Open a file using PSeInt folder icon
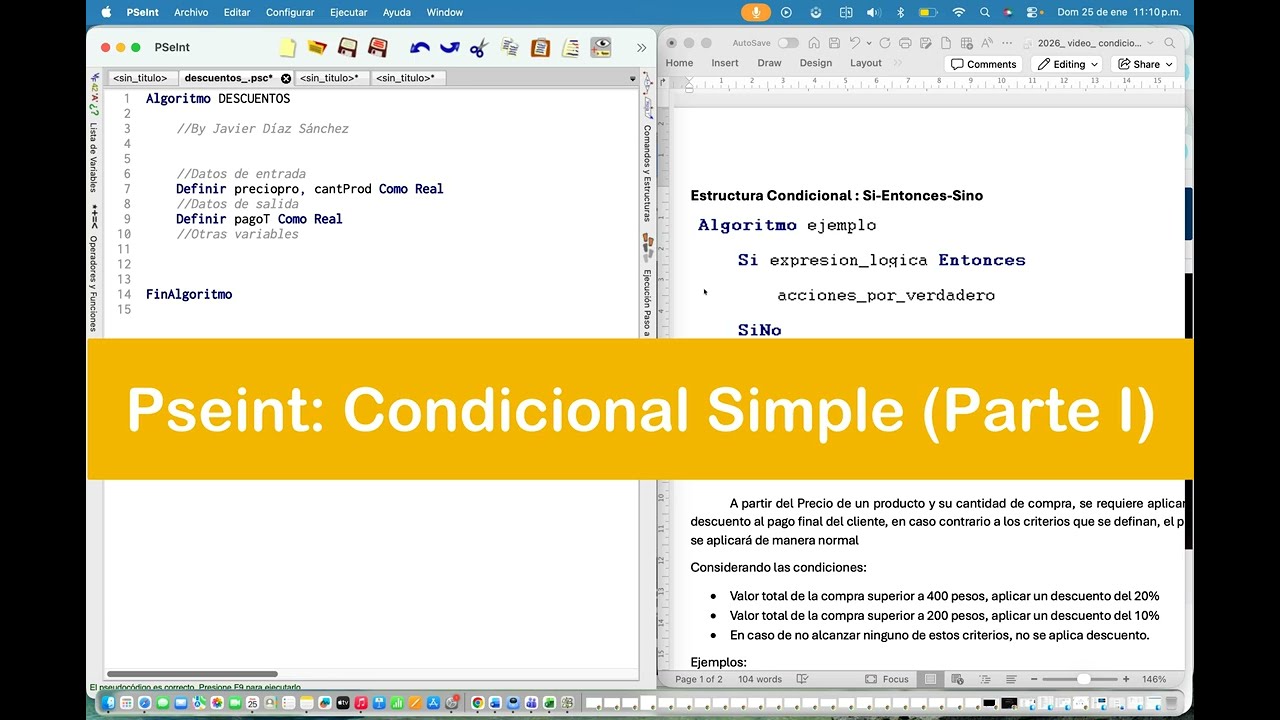The height and width of the screenshot is (720, 1280). (x=318, y=47)
